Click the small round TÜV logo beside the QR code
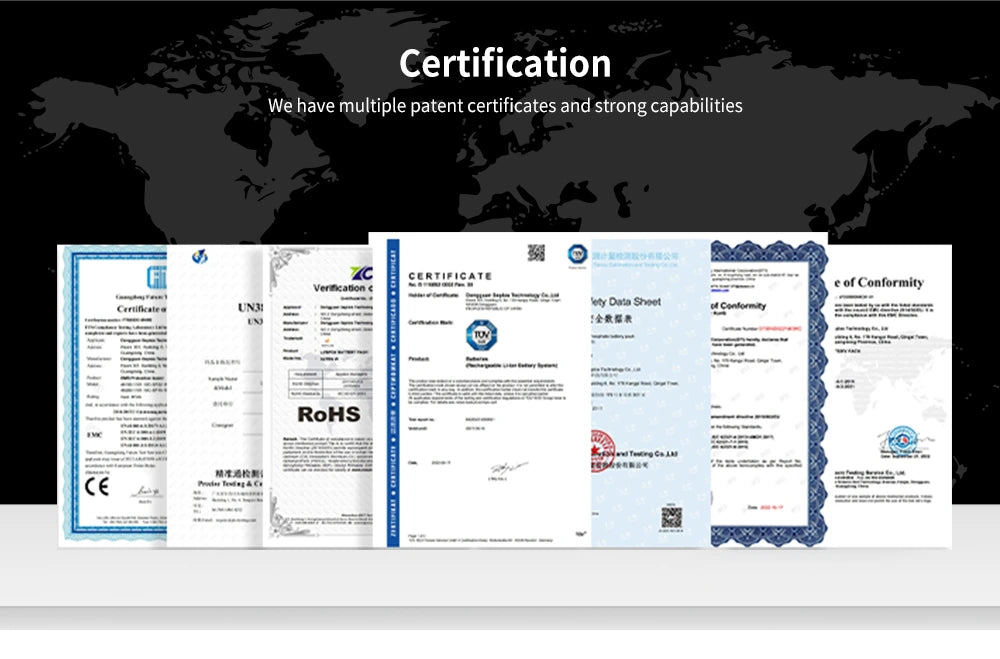Screen dimensions: 1000x659 coord(578,254)
